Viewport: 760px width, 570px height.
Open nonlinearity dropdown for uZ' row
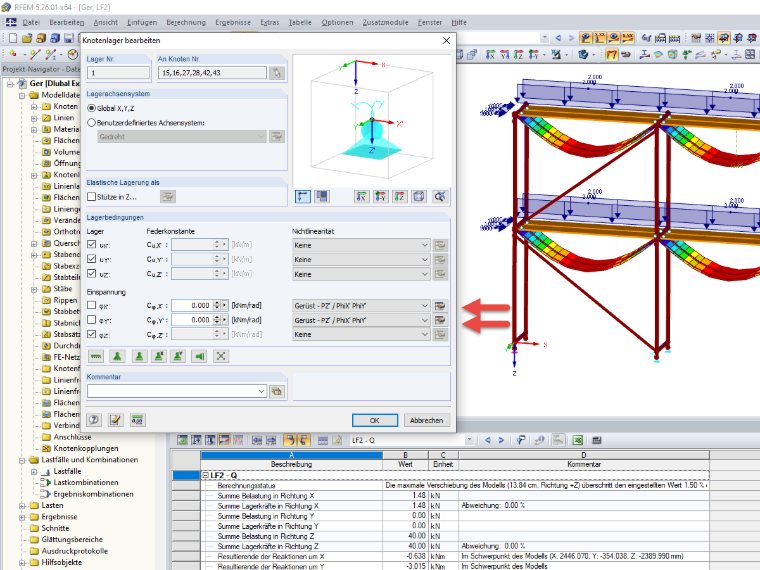(x=361, y=274)
